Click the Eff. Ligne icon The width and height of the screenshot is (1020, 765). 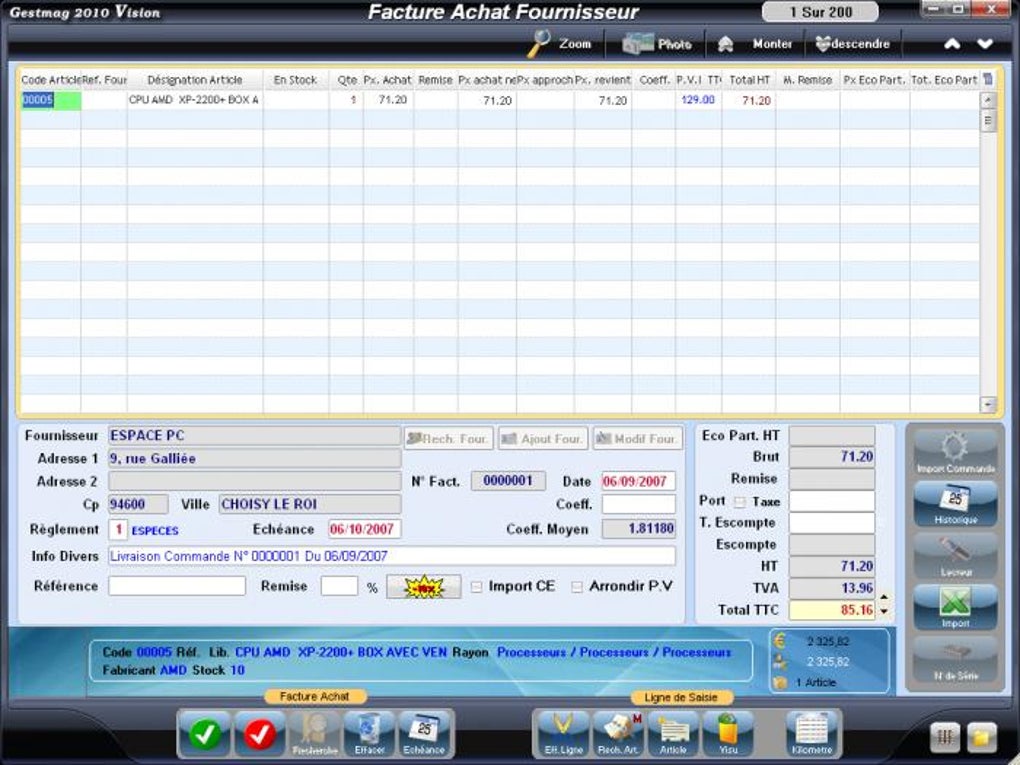[x=563, y=734]
